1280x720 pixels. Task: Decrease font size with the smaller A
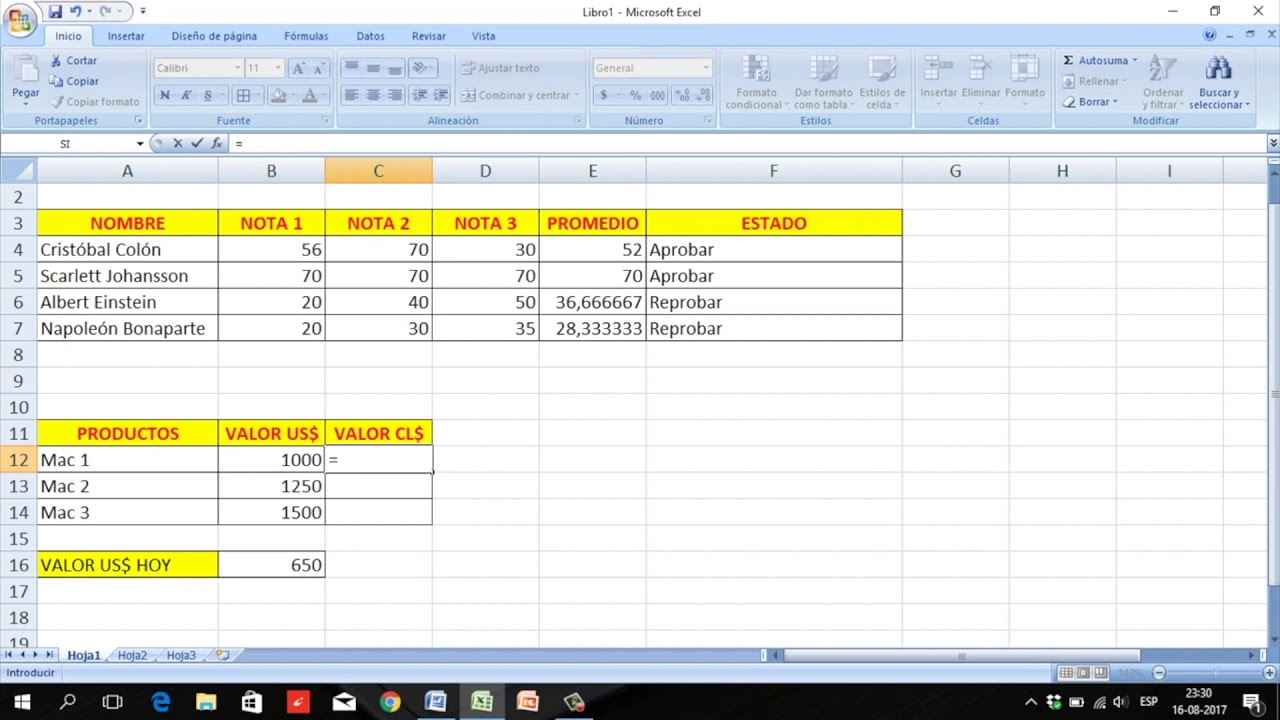click(x=318, y=68)
